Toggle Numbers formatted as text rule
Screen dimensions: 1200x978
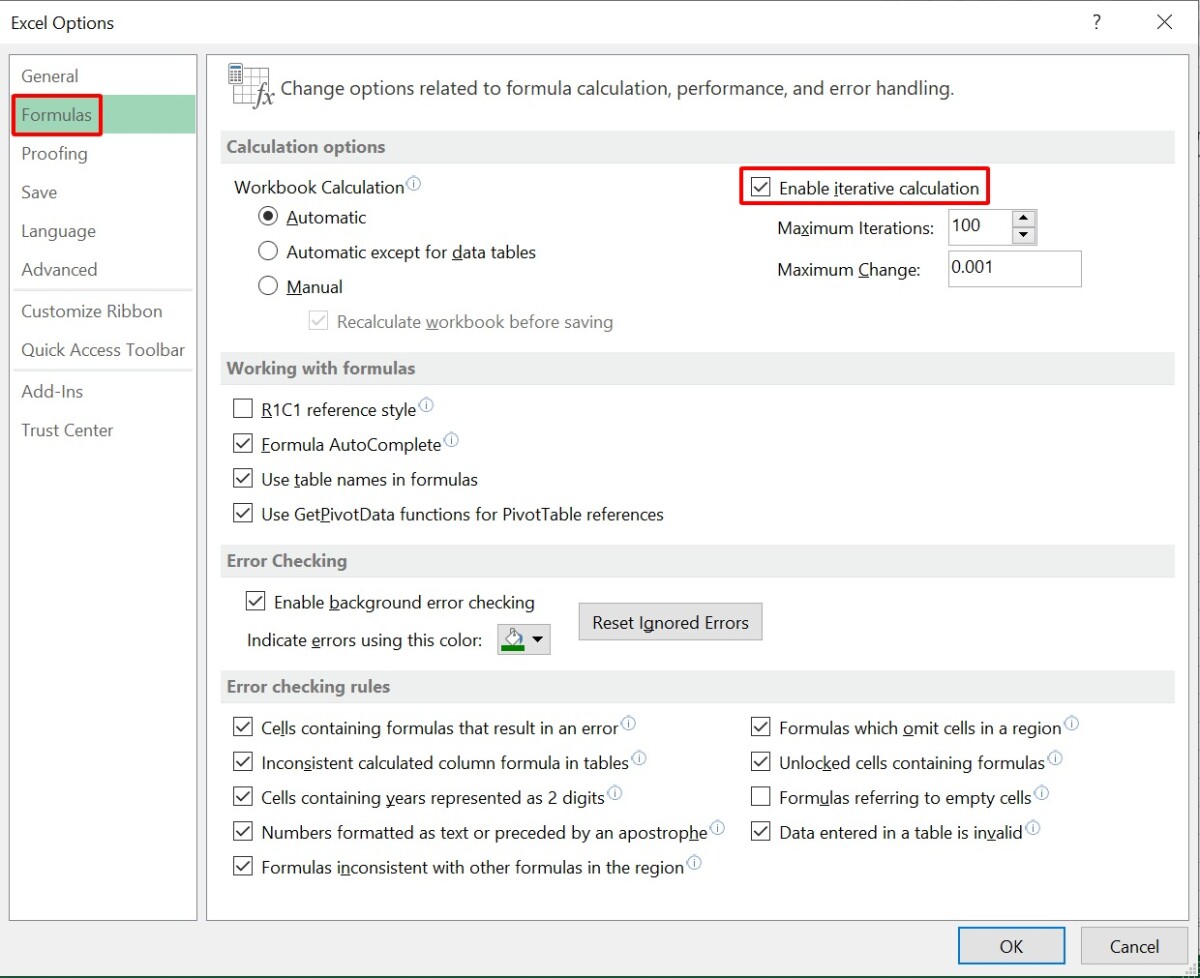coord(242,832)
